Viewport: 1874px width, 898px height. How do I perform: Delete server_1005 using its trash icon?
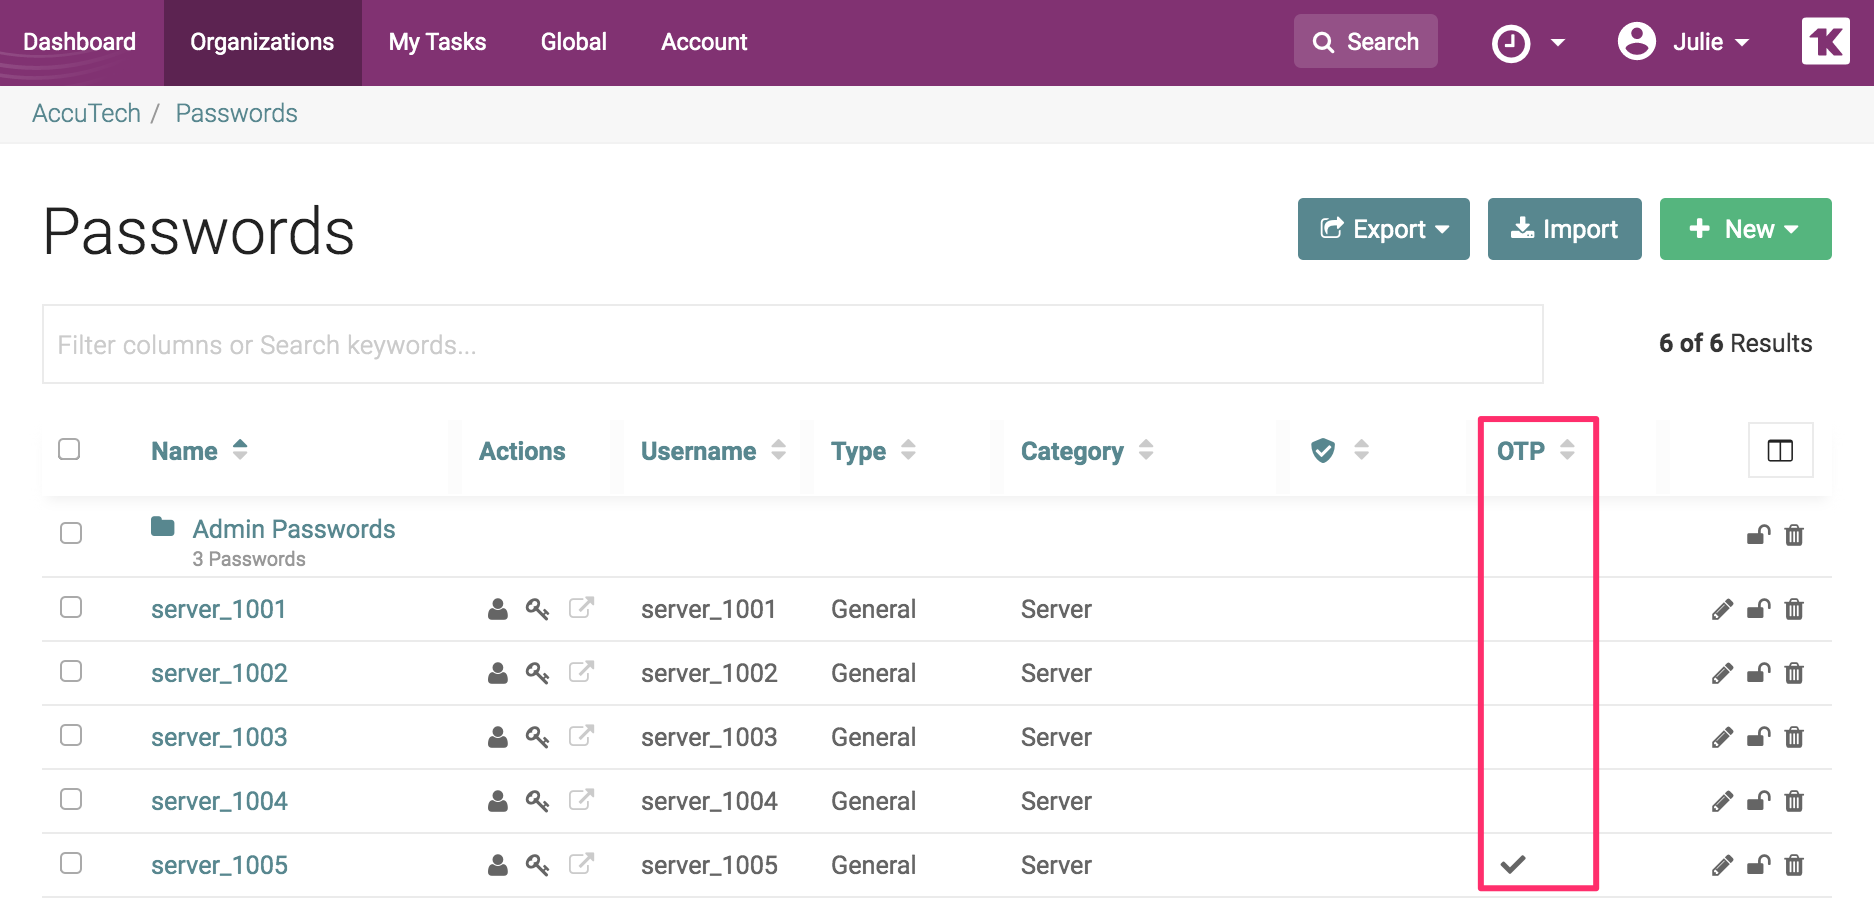click(1794, 865)
